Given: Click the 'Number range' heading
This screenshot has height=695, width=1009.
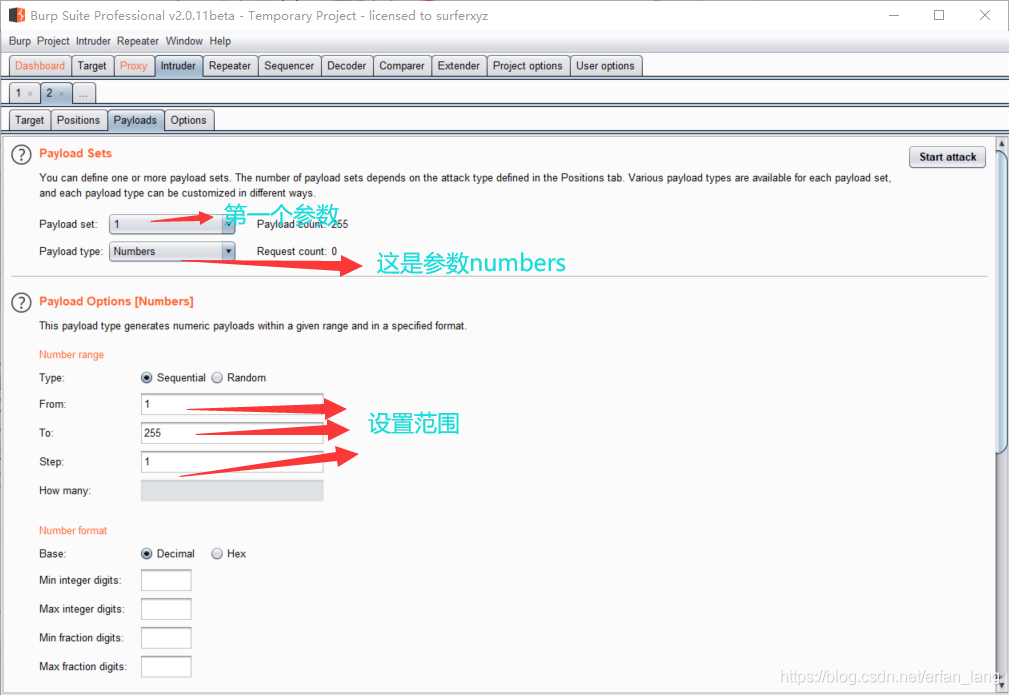Looking at the screenshot, I should (x=71, y=355).
